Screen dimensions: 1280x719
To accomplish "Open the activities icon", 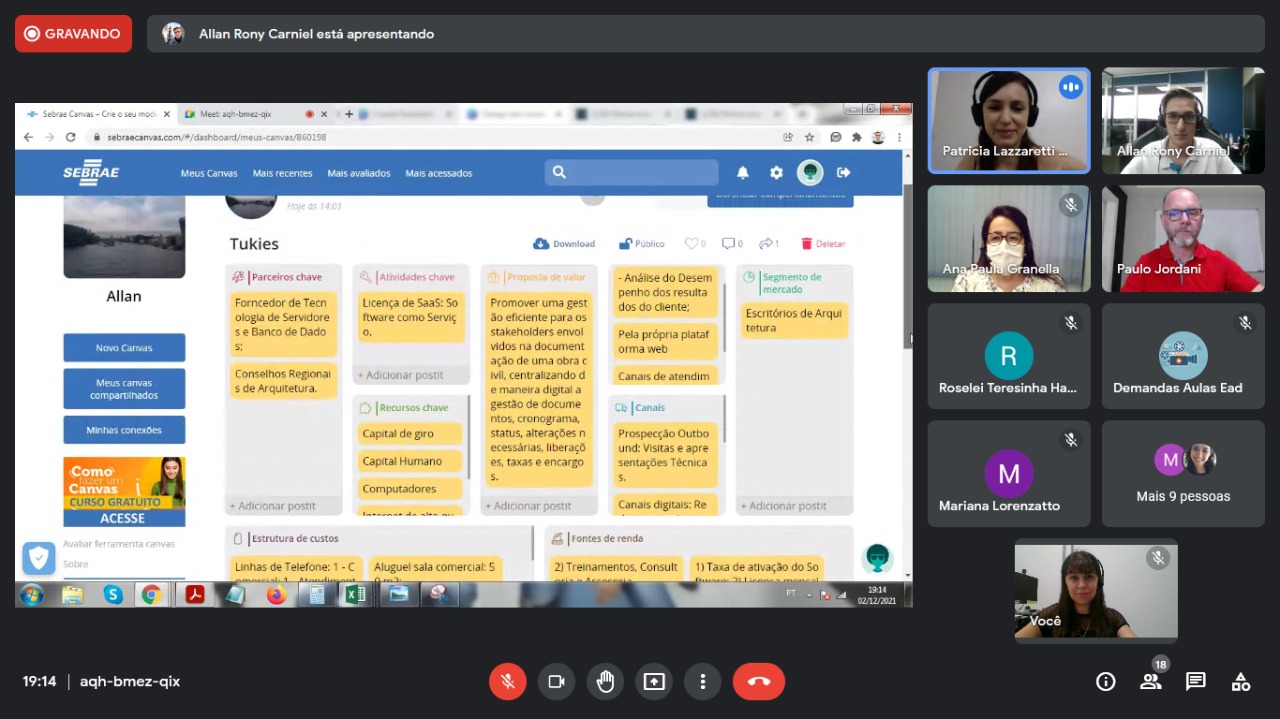I will (x=1240, y=681).
